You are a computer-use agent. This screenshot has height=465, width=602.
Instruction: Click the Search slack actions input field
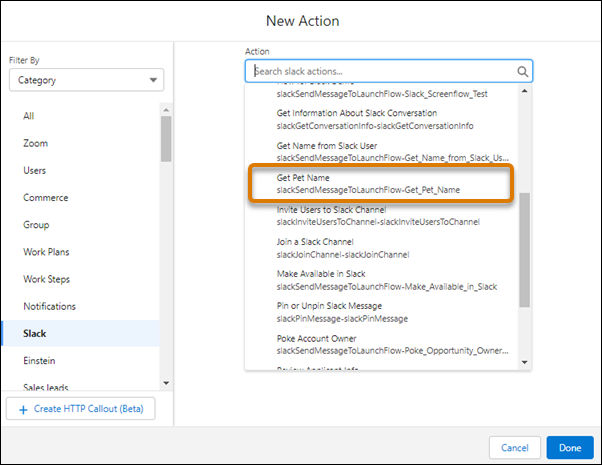tap(389, 71)
